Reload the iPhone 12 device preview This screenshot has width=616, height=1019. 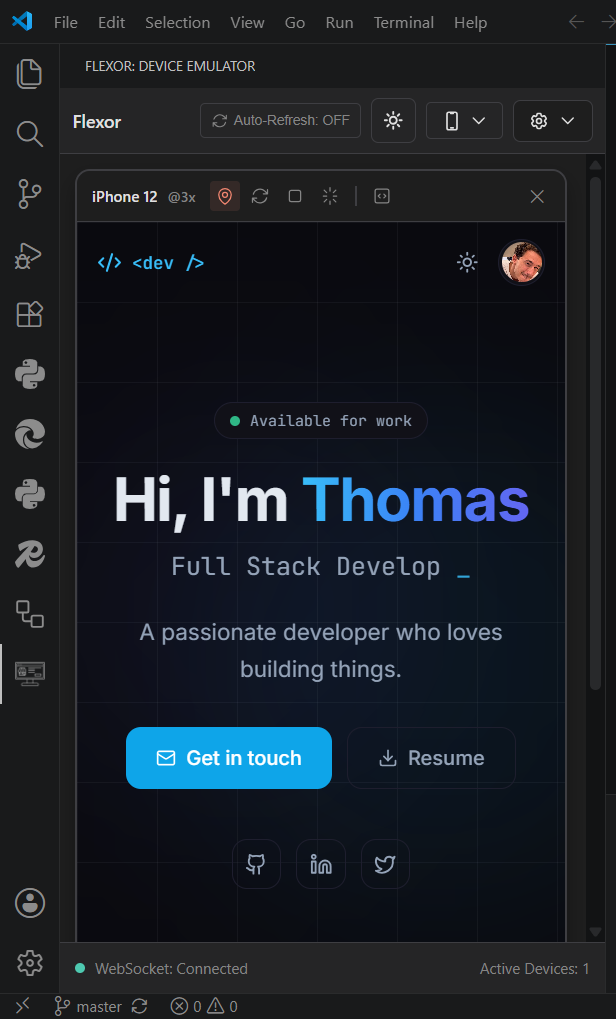(x=260, y=196)
